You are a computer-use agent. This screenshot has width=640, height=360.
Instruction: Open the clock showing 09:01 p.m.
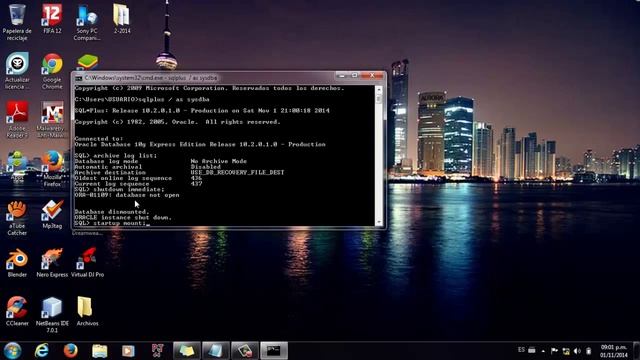tap(613, 351)
